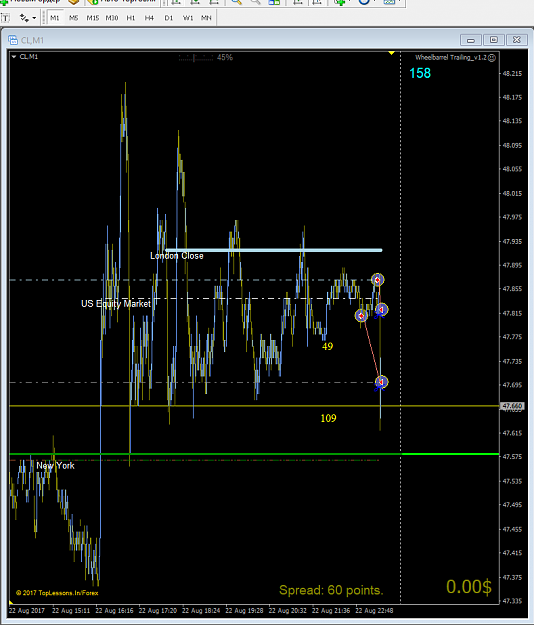The image size is (534, 625).
Task: Click the 48.215 price scale label
Action: (512, 73)
